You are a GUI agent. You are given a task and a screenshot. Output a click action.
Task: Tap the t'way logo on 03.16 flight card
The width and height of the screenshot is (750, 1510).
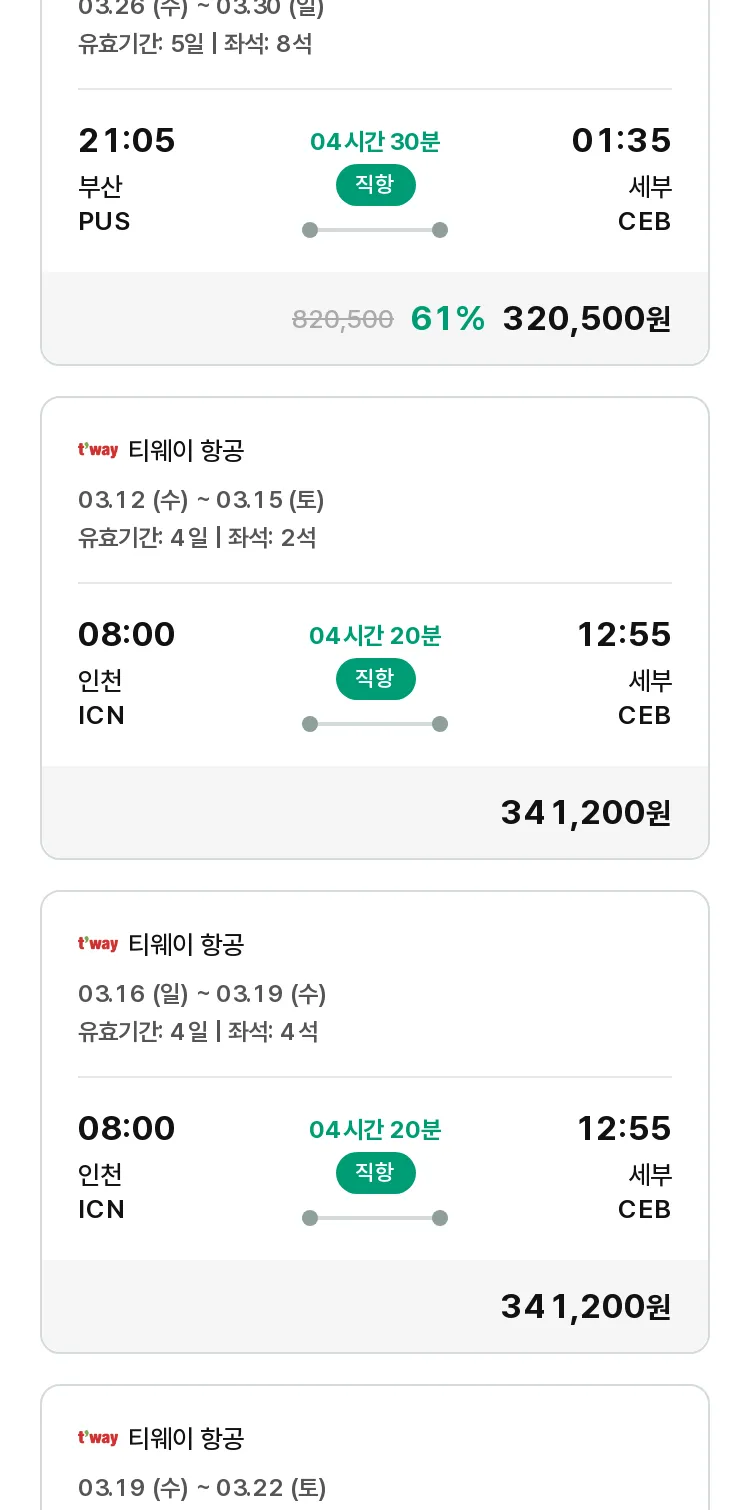98,944
